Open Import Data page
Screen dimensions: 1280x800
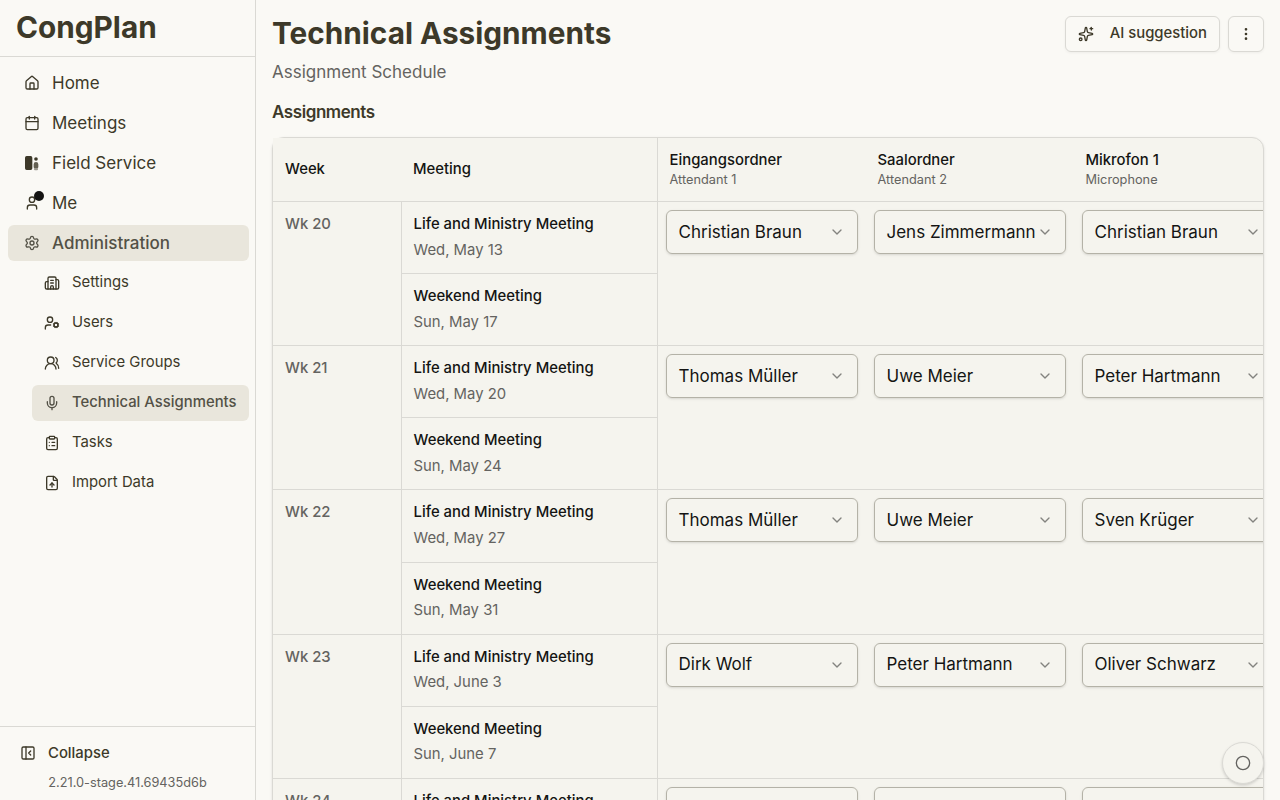coord(140,482)
